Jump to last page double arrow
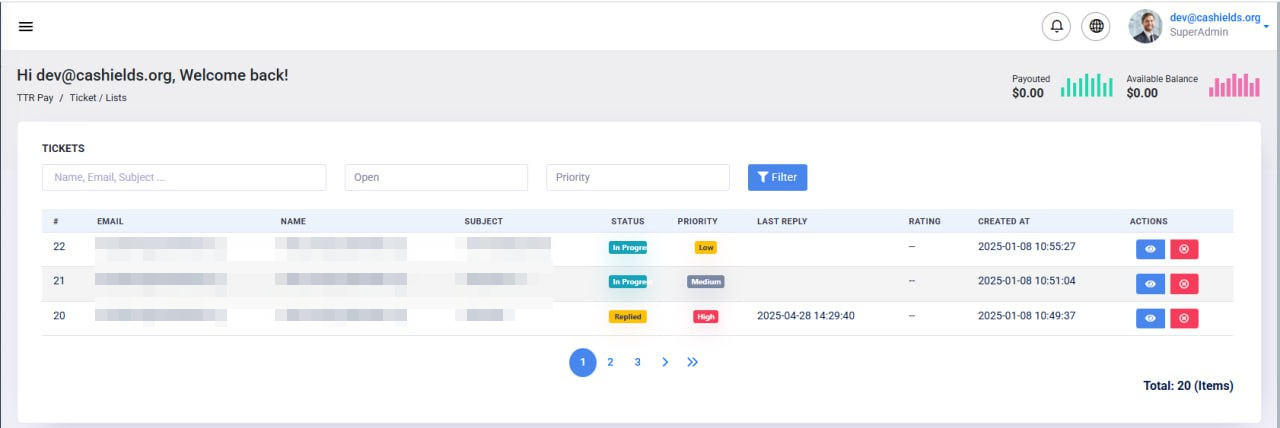Viewport: 1280px width, 428px height. click(x=692, y=362)
